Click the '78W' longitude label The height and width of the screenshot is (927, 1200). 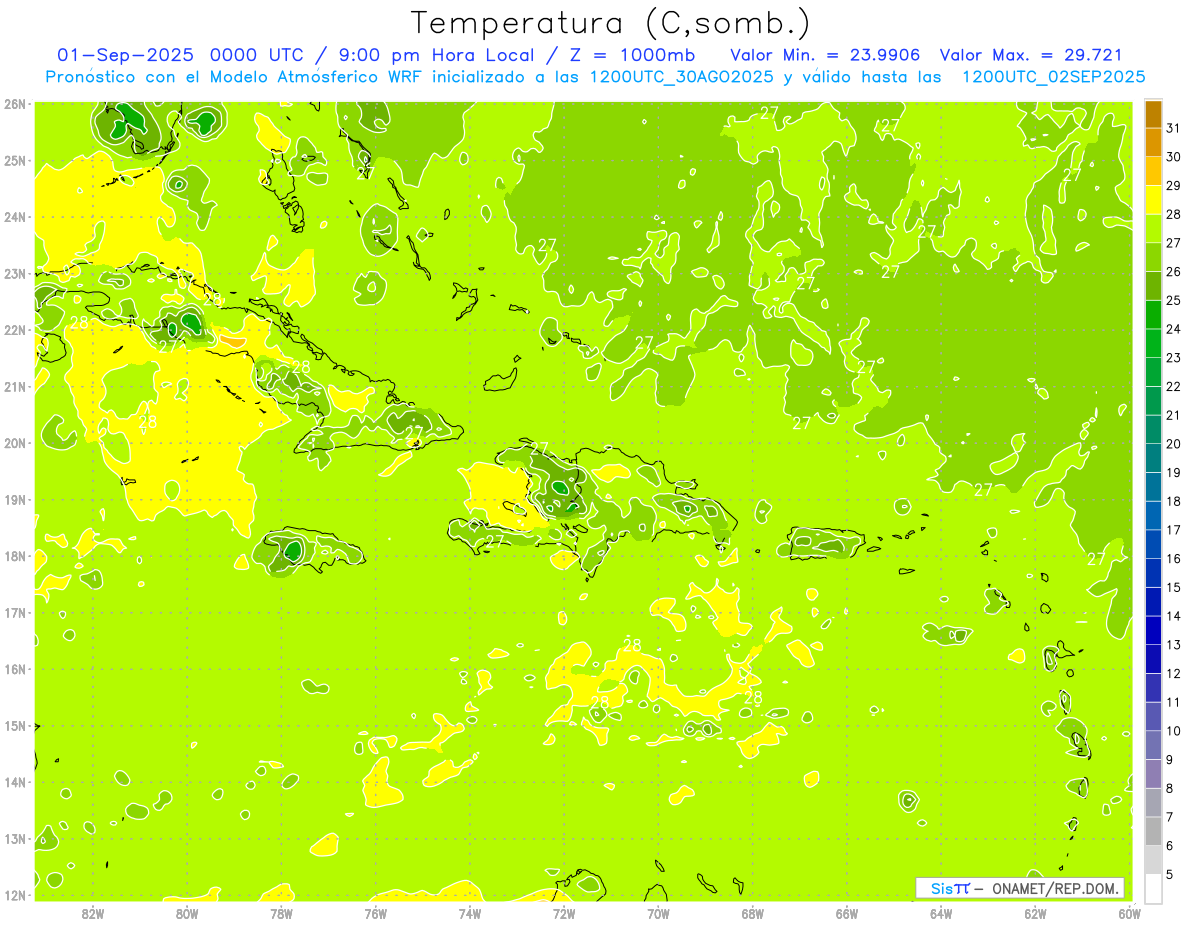click(x=281, y=913)
